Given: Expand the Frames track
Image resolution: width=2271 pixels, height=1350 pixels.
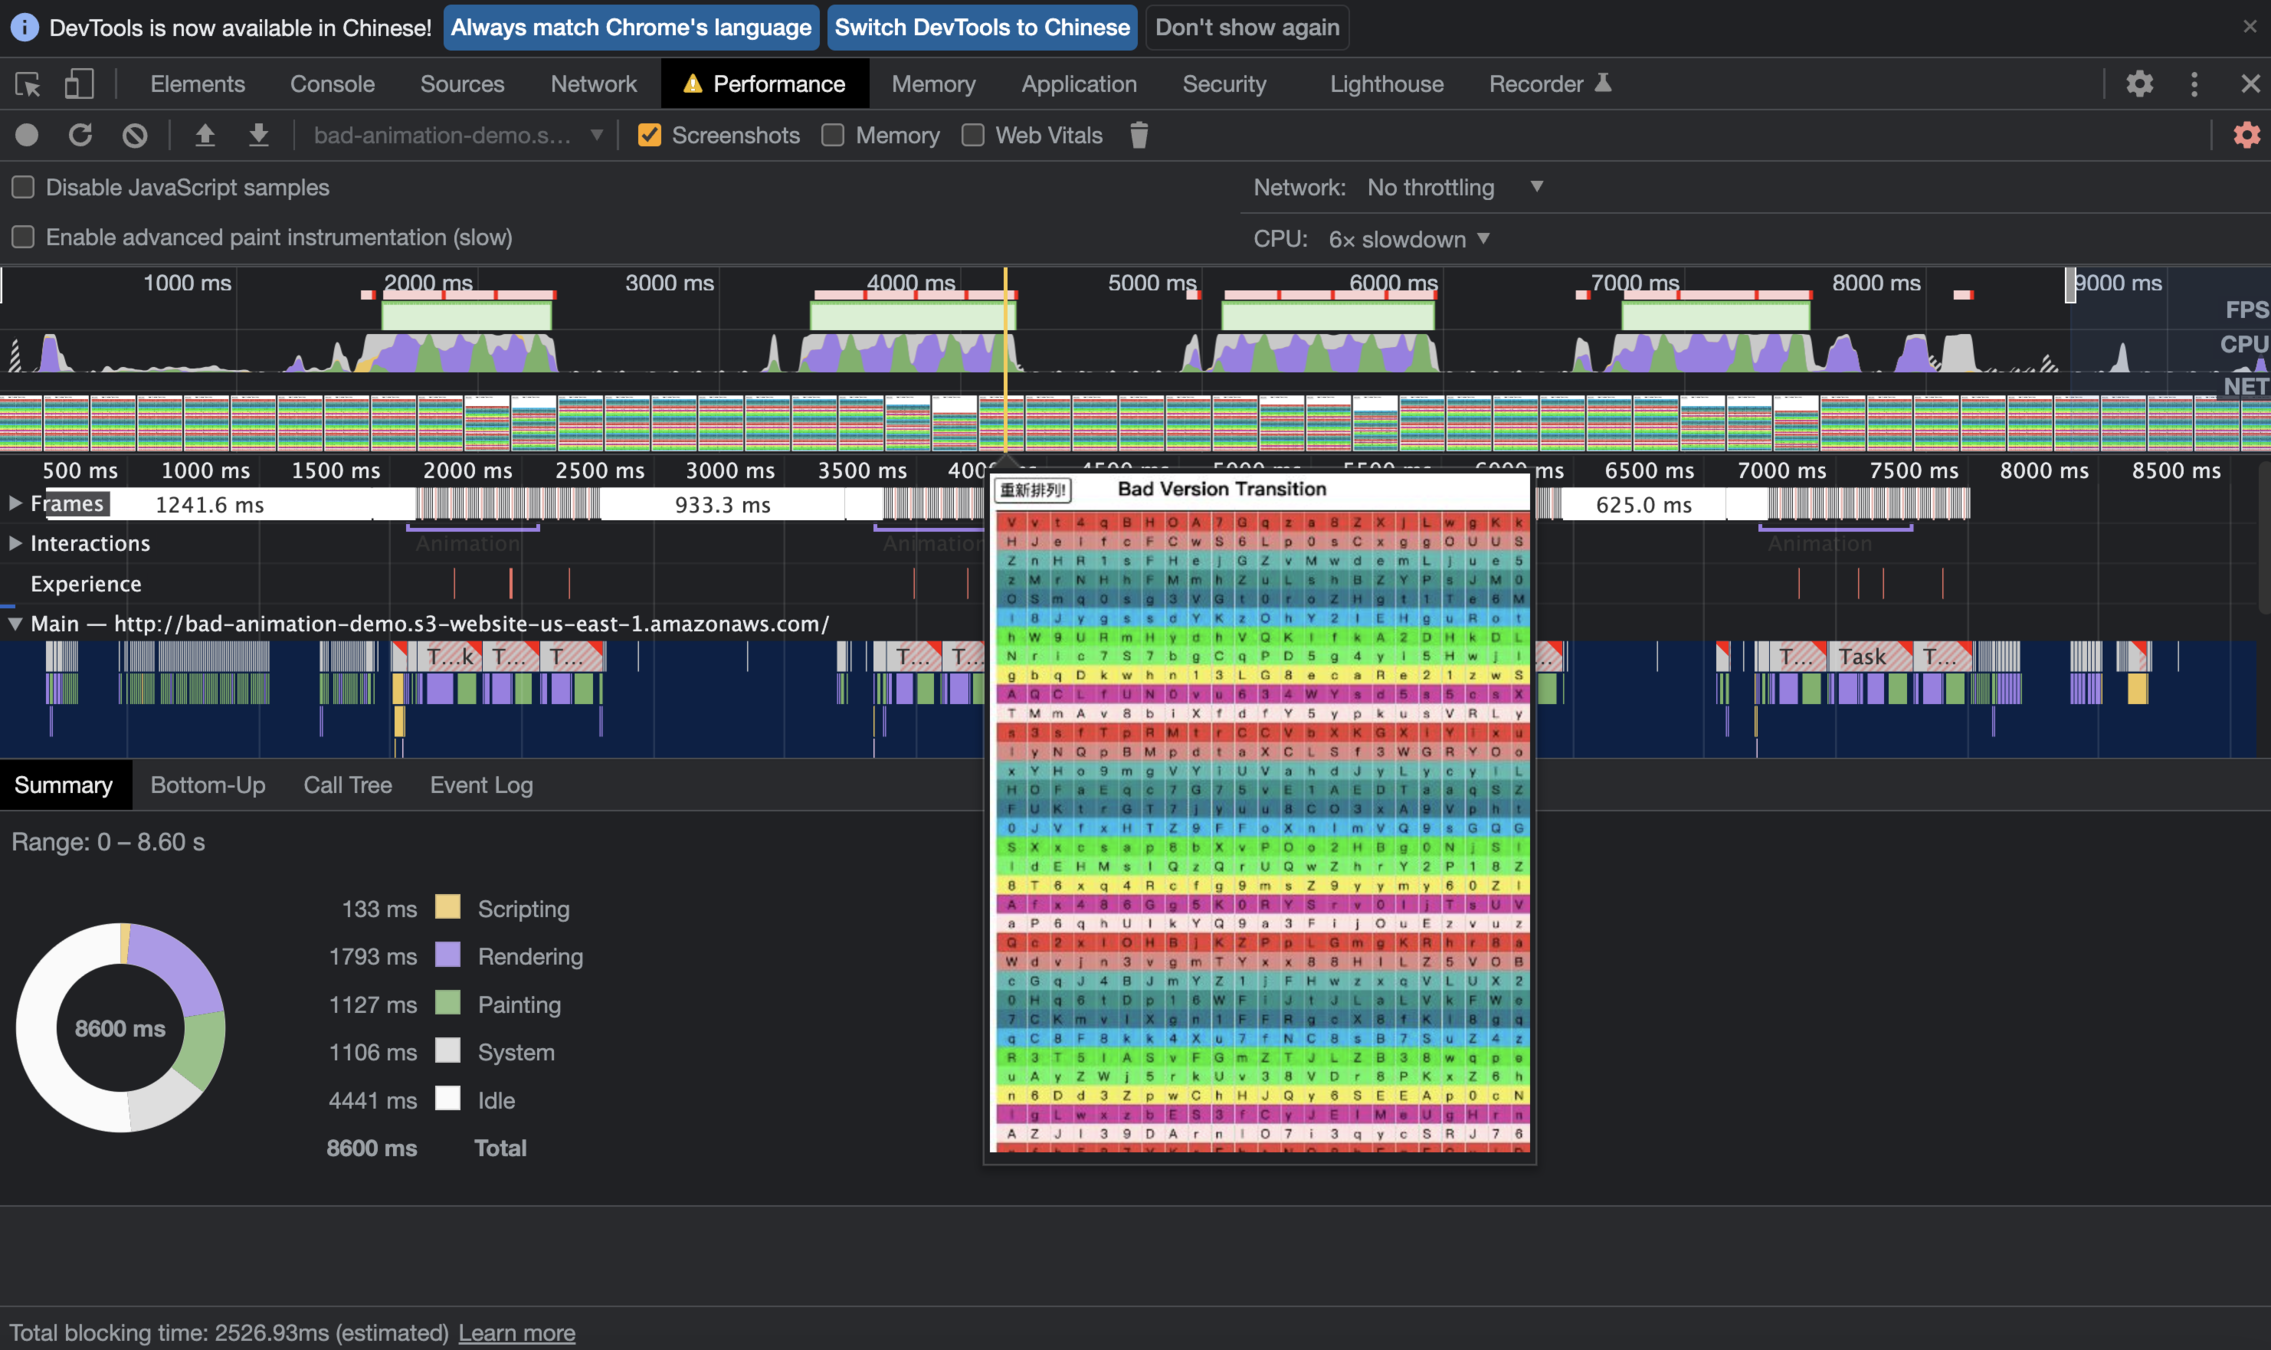Looking at the screenshot, I should point(15,503).
